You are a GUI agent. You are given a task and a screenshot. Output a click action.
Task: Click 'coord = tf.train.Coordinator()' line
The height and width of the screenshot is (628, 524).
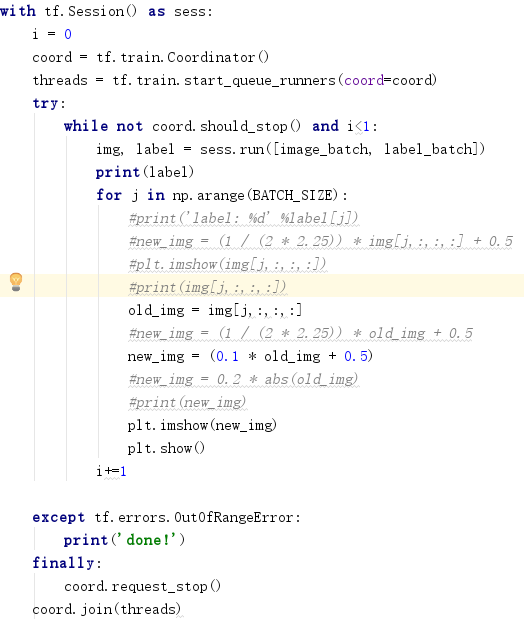(151, 57)
